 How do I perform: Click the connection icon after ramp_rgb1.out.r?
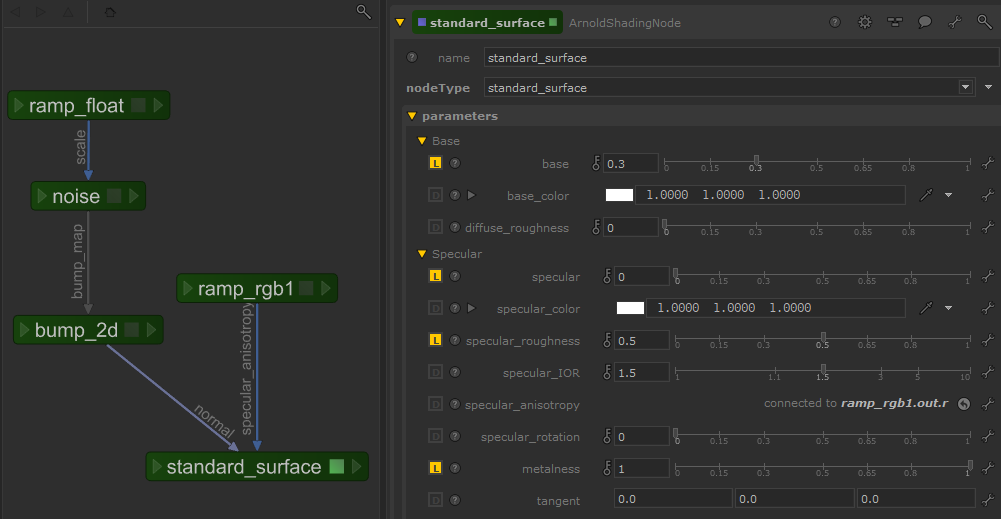coord(964,403)
